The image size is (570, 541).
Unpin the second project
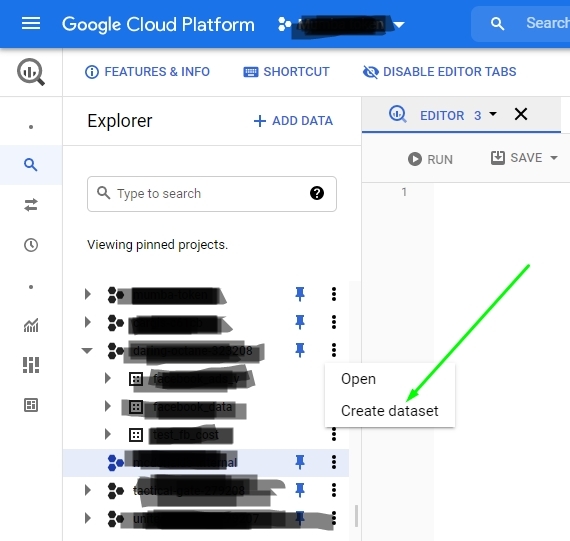300,322
